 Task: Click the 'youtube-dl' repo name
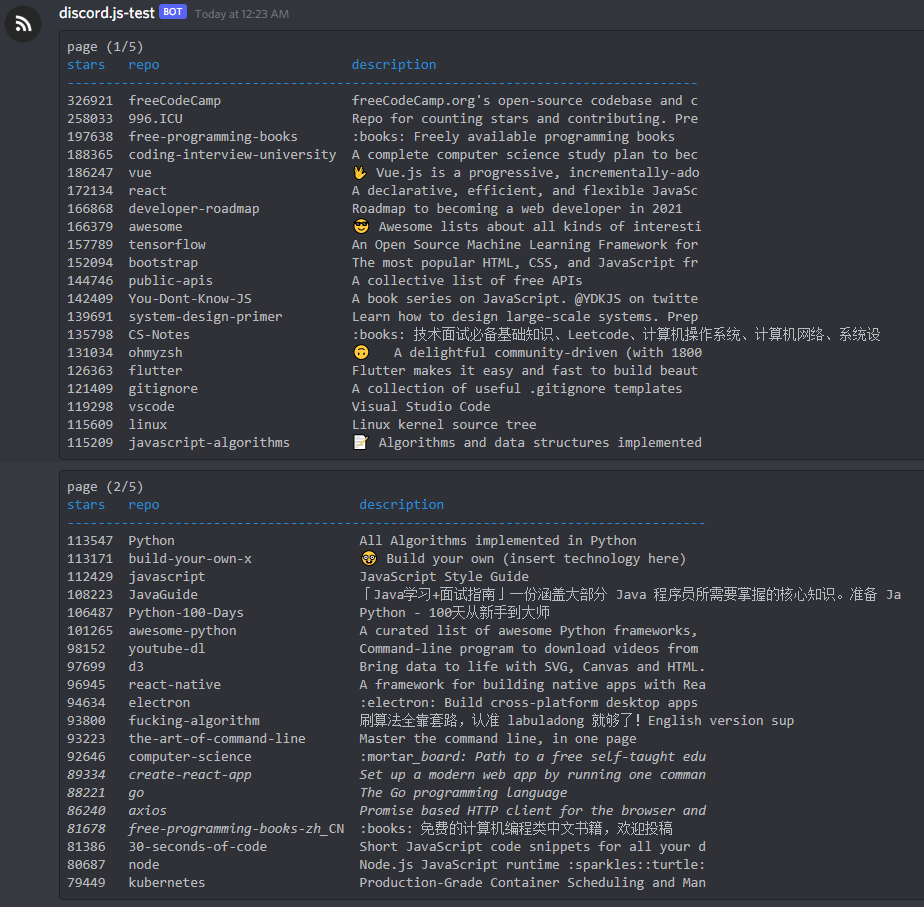tap(167, 649)
